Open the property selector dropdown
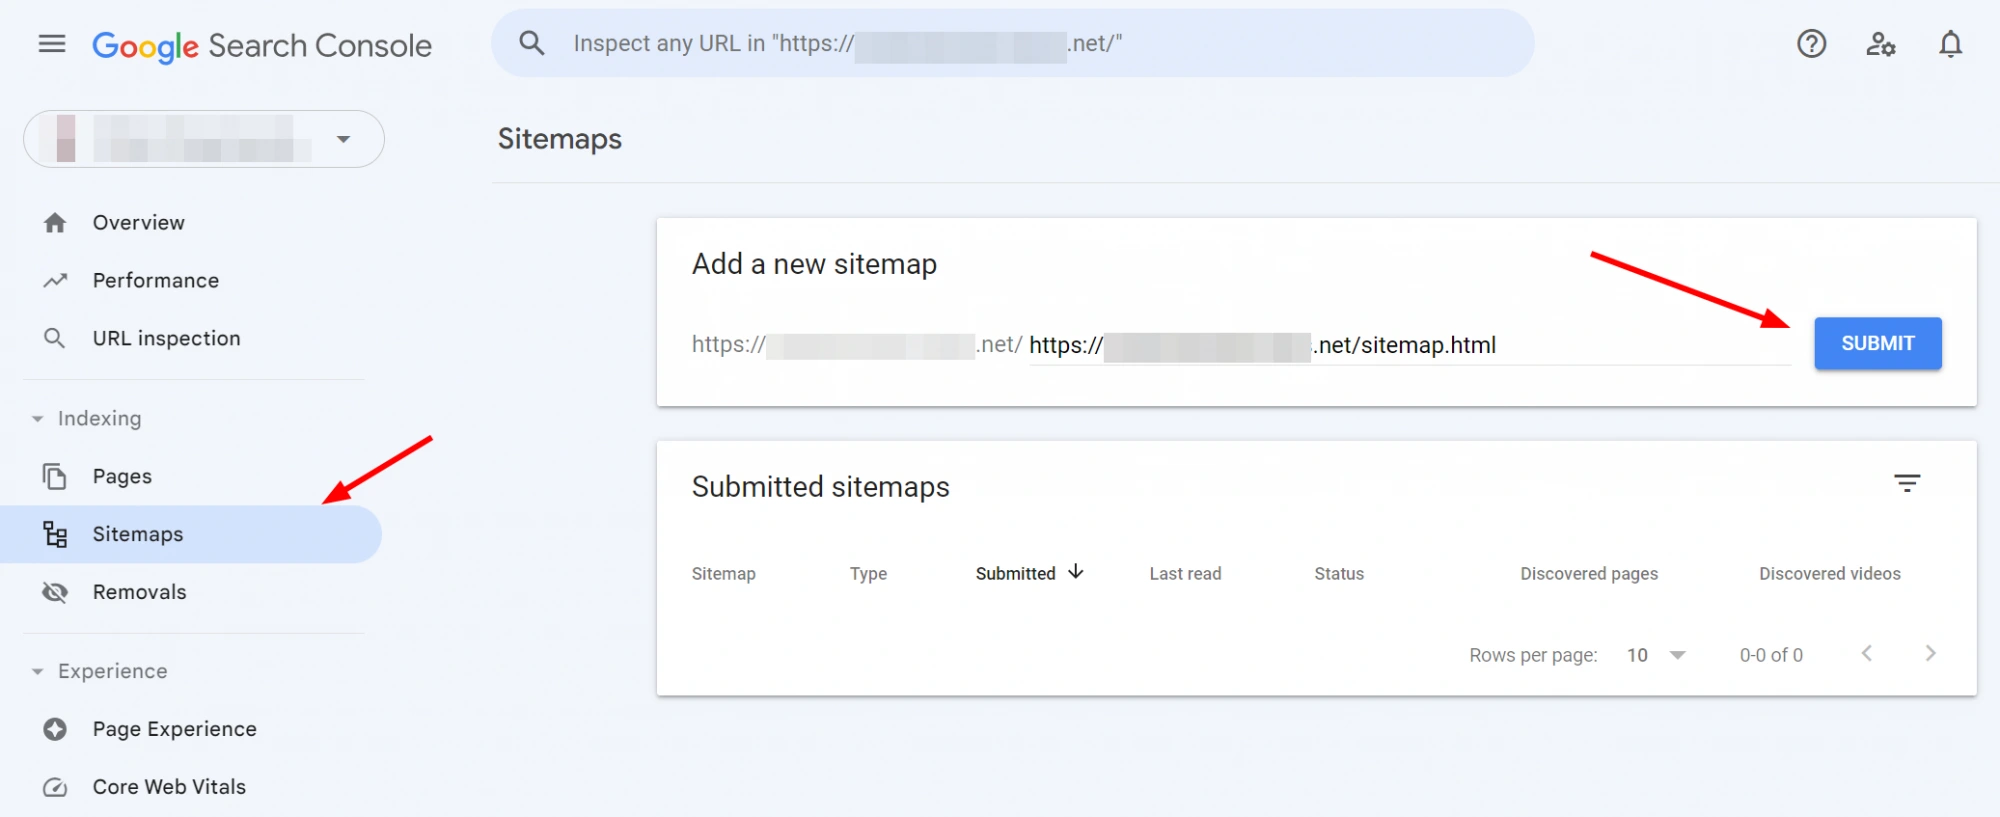The height and width of the screenshot is (817, 2000). [x=343, y=139]
